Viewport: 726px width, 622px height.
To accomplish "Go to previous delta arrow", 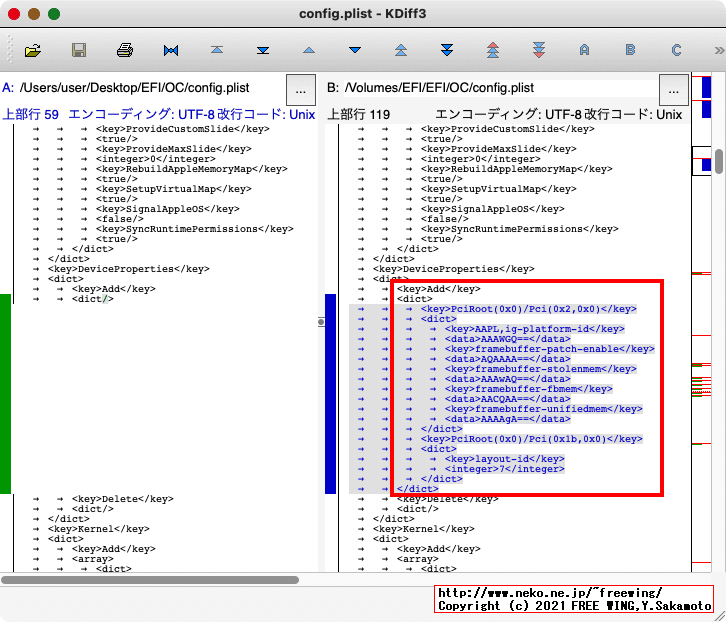I will 309,50.
